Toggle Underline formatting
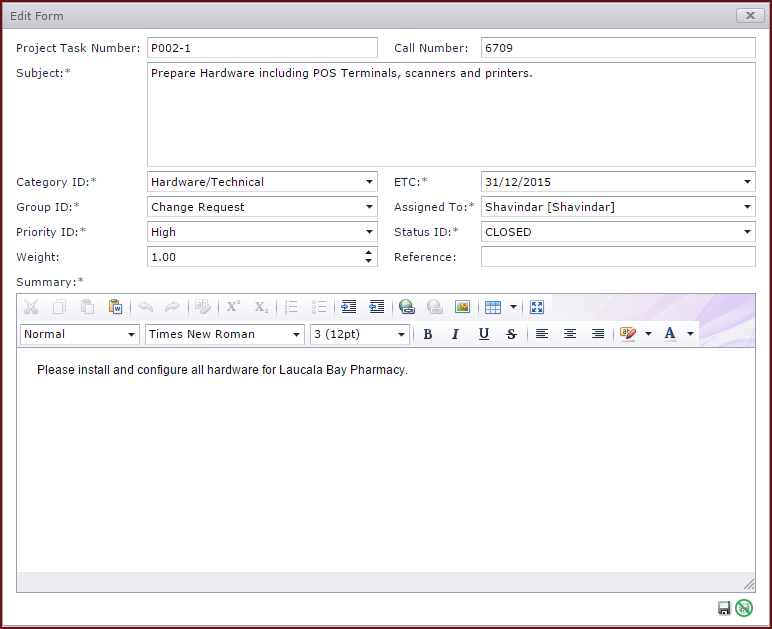 tap(483, 334)
